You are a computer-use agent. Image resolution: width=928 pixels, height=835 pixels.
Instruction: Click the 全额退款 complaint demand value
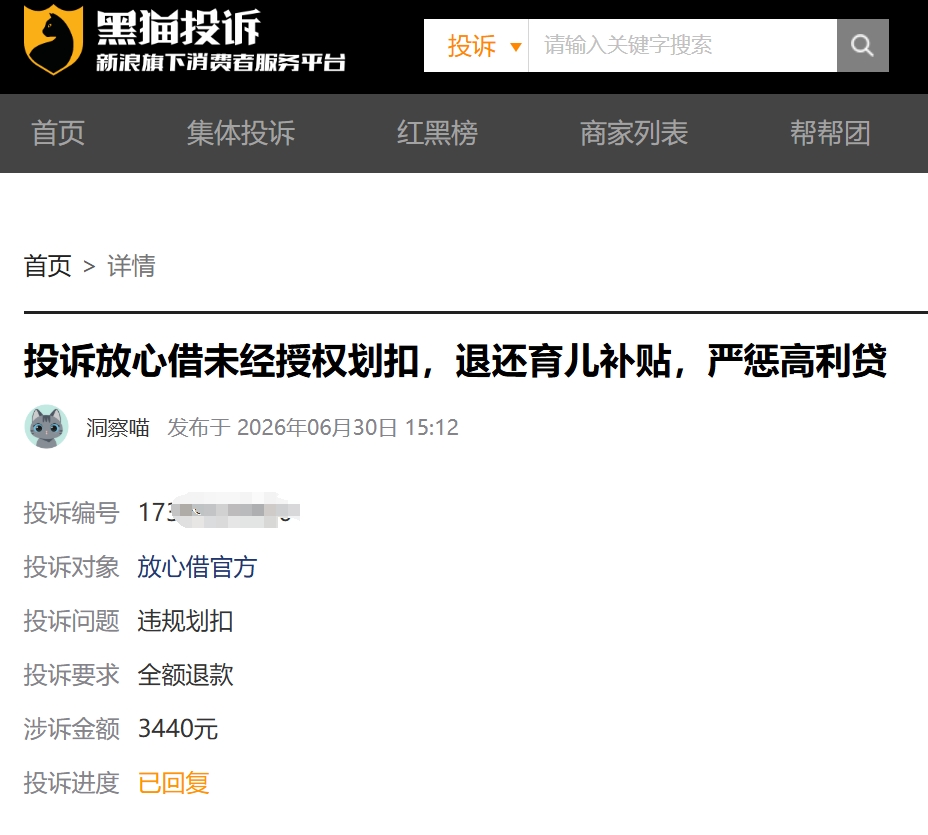[x=185, y=675]
